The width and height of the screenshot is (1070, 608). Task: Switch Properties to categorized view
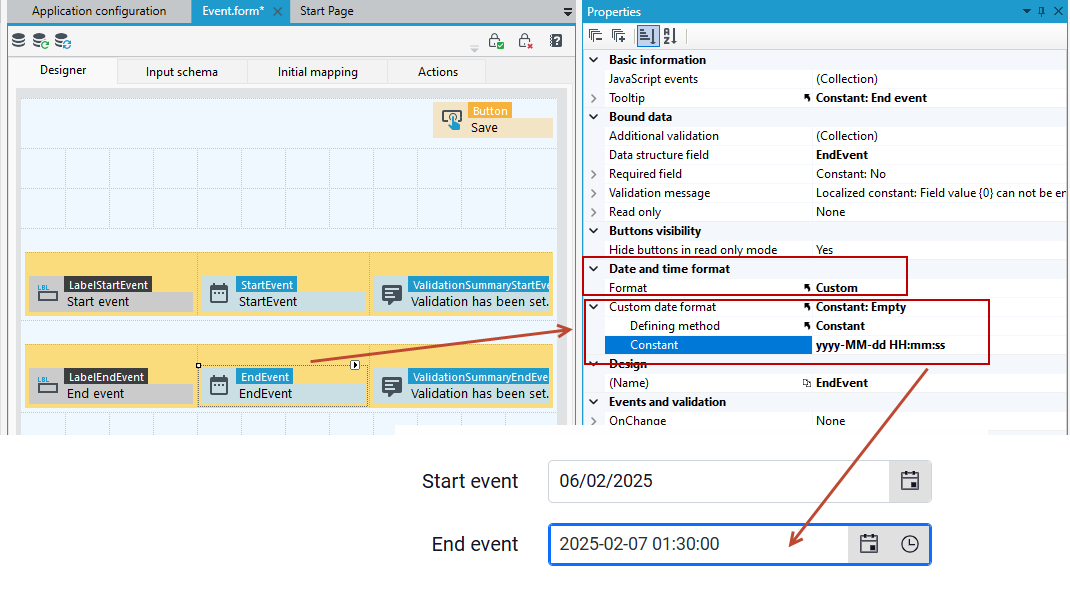tap(646, 35)
